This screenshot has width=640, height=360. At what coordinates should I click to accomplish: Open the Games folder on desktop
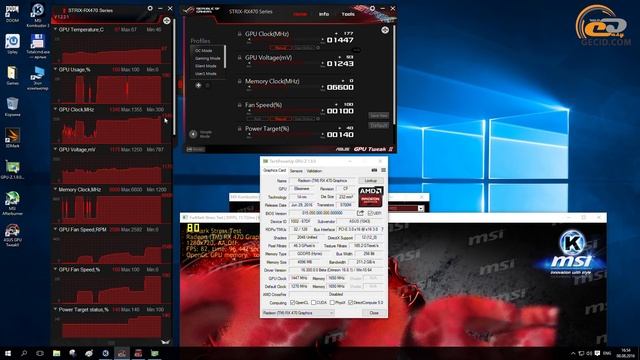click(12, 75)
